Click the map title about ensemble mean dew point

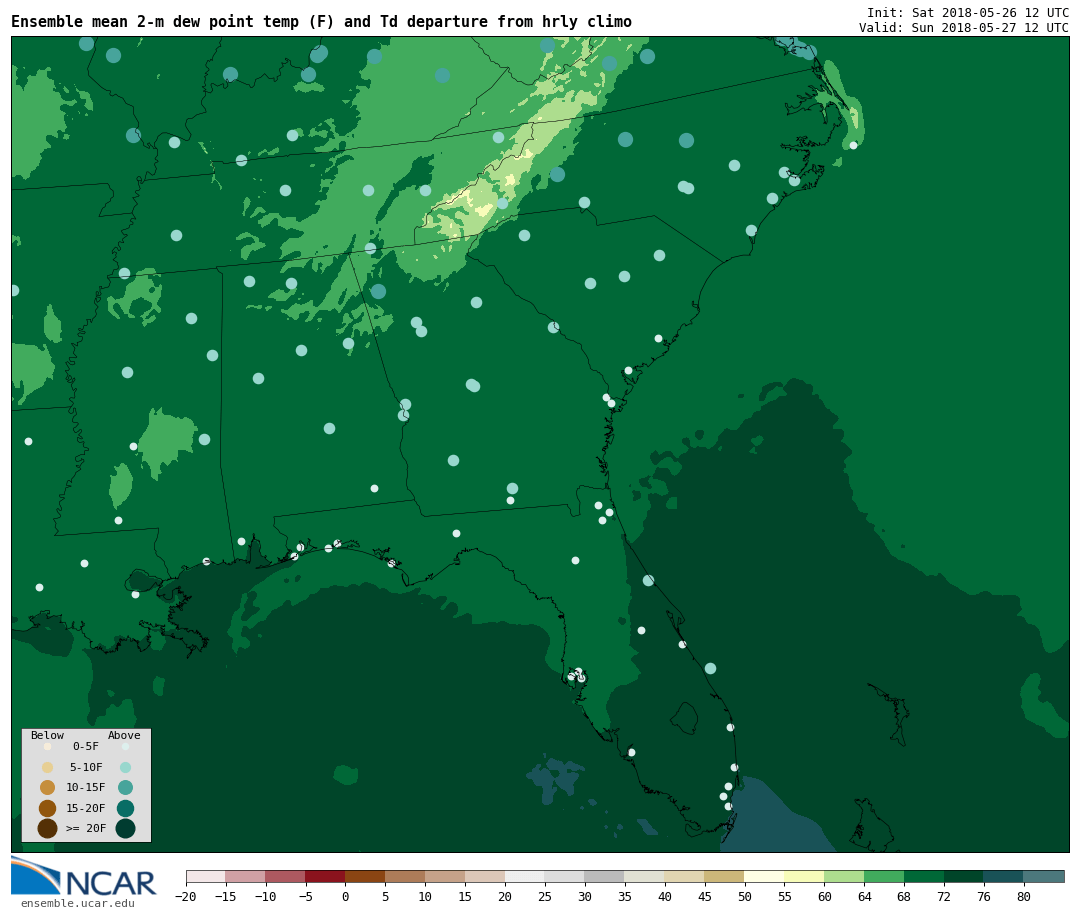322,21
